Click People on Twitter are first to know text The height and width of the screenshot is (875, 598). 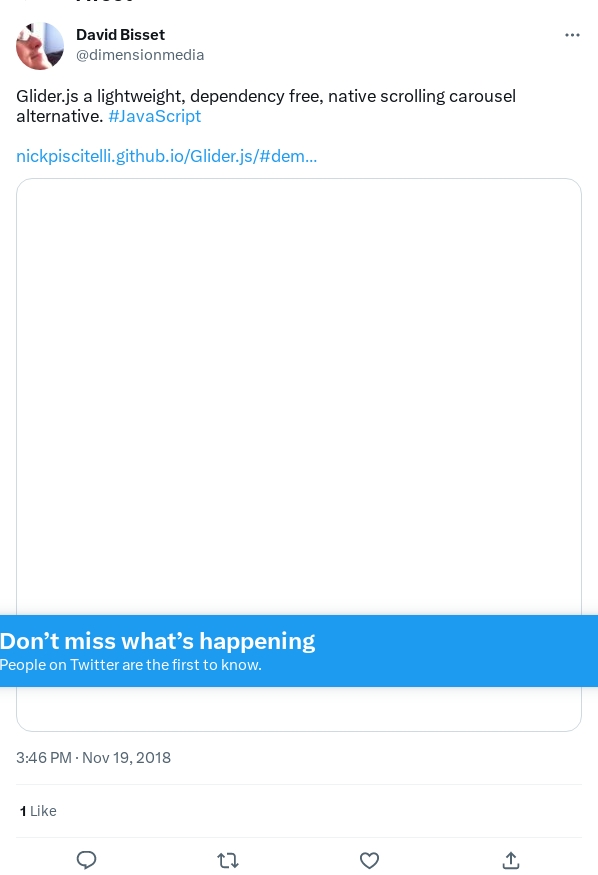click(131, 665)
